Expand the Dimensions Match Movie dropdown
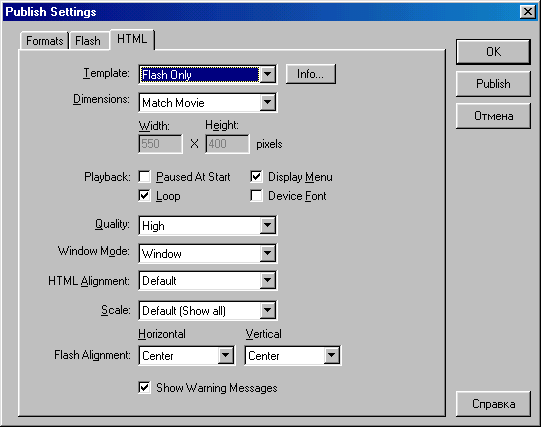 (x=207, y=102)
